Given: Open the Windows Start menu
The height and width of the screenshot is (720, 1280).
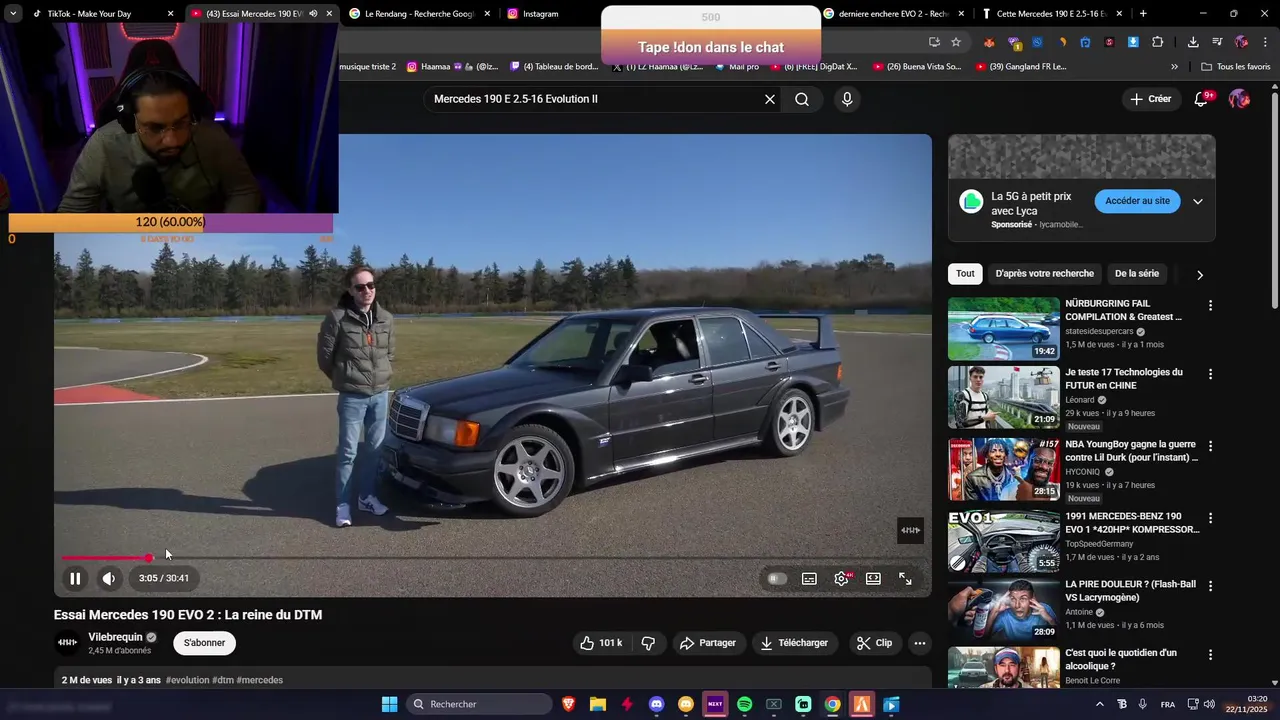Looking at the screenshot, I should coord(390,704).
